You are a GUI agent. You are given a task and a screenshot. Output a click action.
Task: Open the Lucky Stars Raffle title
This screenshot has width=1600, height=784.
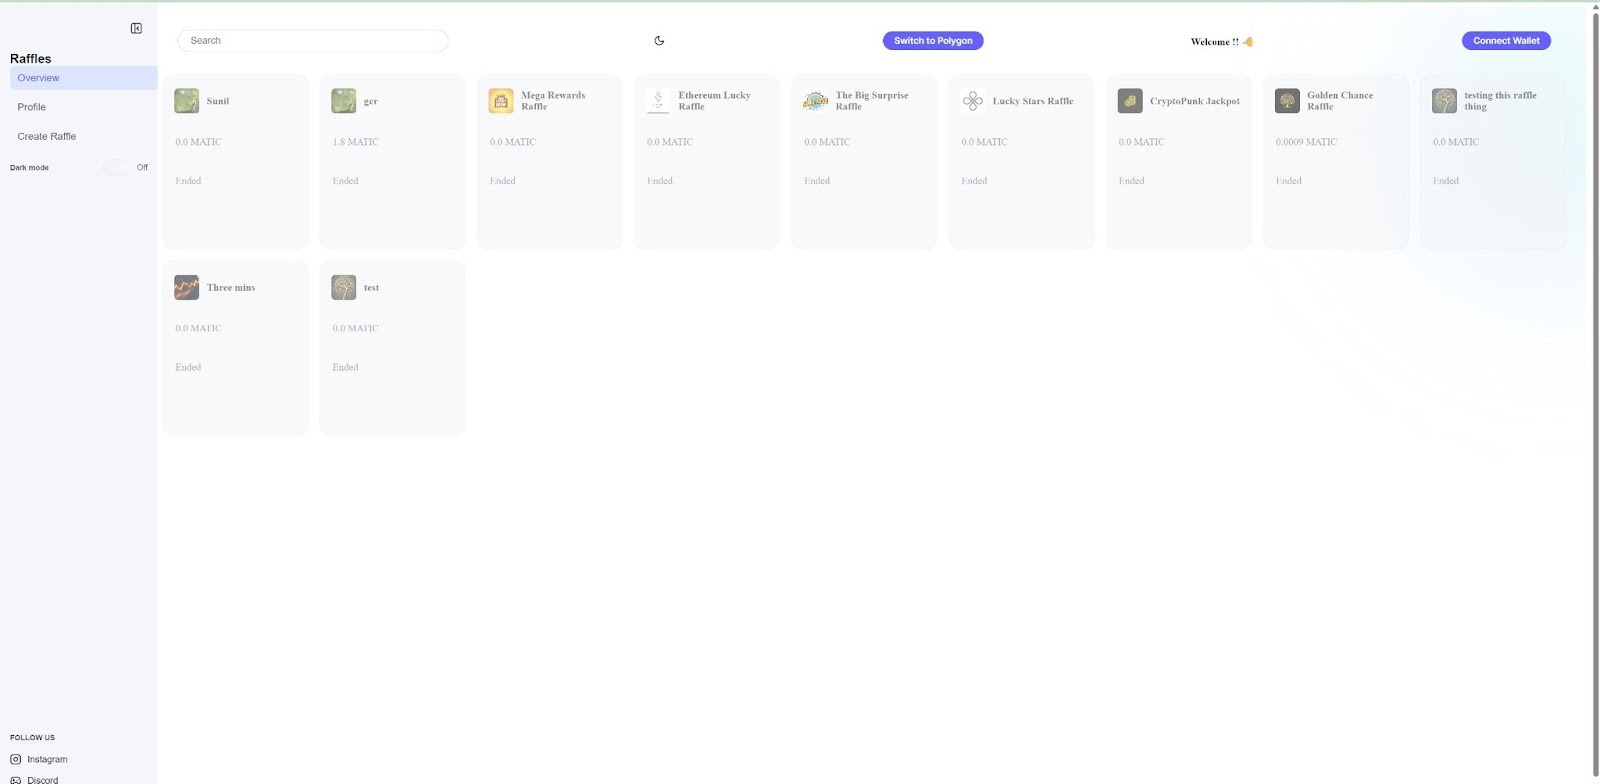1033,101
